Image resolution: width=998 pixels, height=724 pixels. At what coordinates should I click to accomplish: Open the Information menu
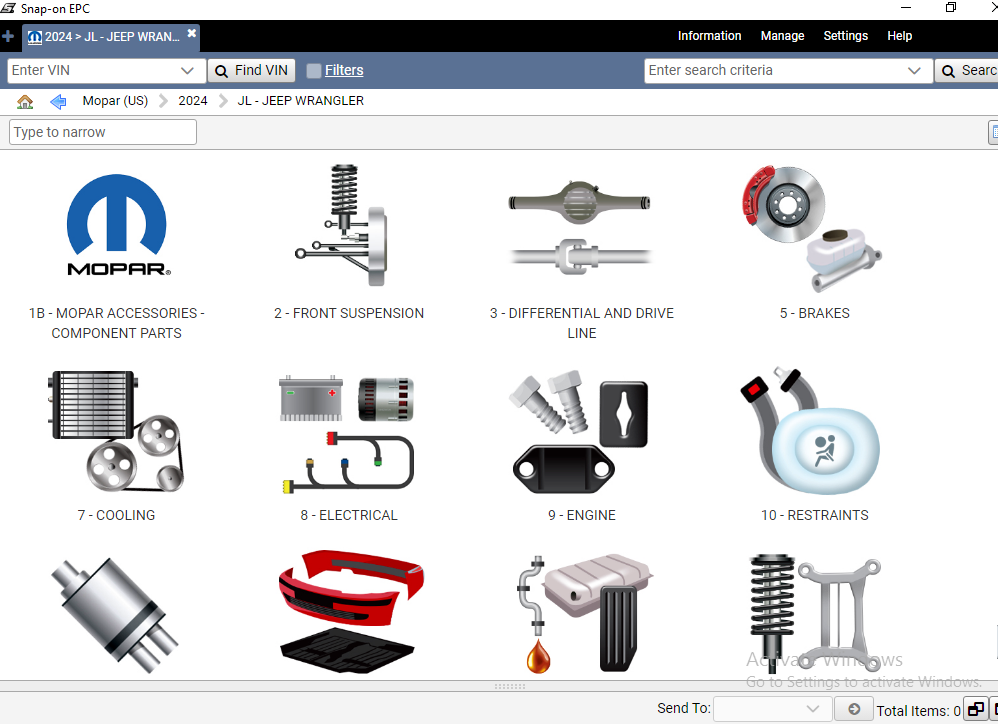709,36
